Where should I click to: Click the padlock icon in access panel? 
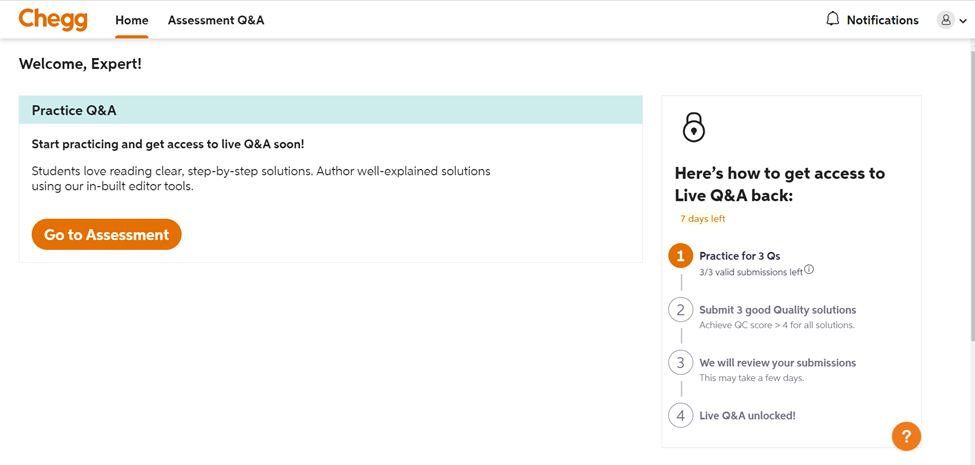(693, 127)
